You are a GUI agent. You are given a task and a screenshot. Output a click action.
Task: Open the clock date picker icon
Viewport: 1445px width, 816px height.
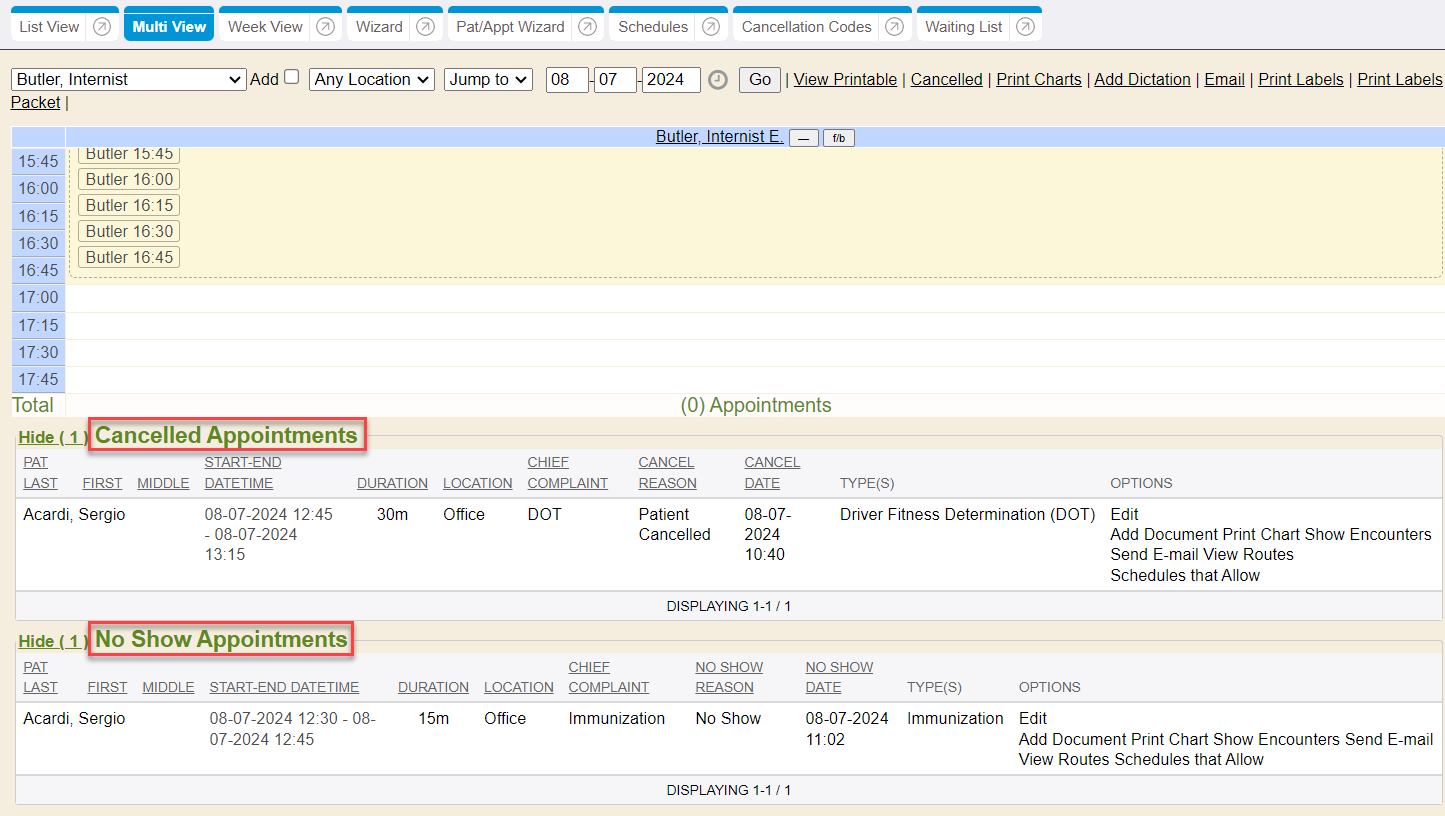pos(718,80)
